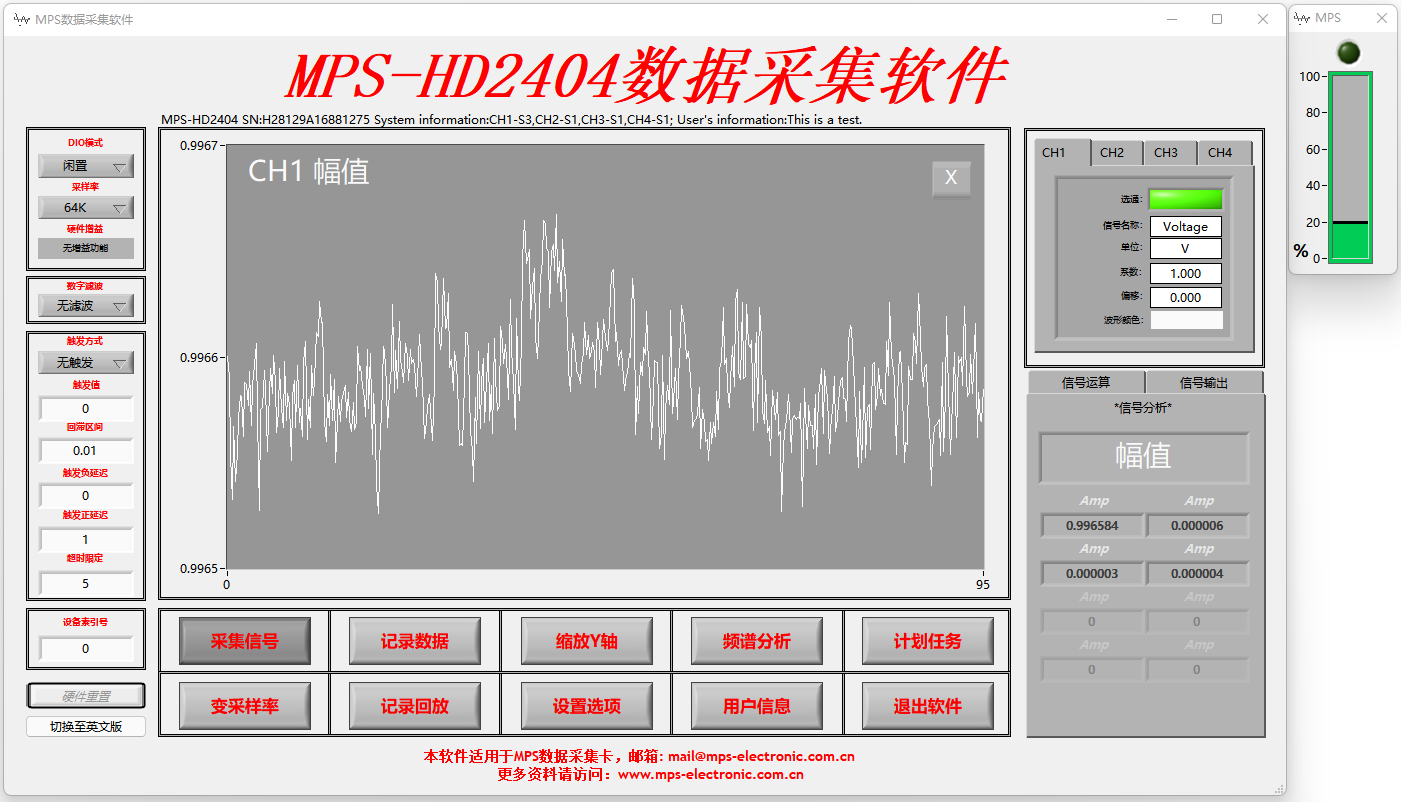The height and width of the screenshot is (802, 1401).
Task: Open the DIO模式 dropdown
Action: click(x=85, y=164)
